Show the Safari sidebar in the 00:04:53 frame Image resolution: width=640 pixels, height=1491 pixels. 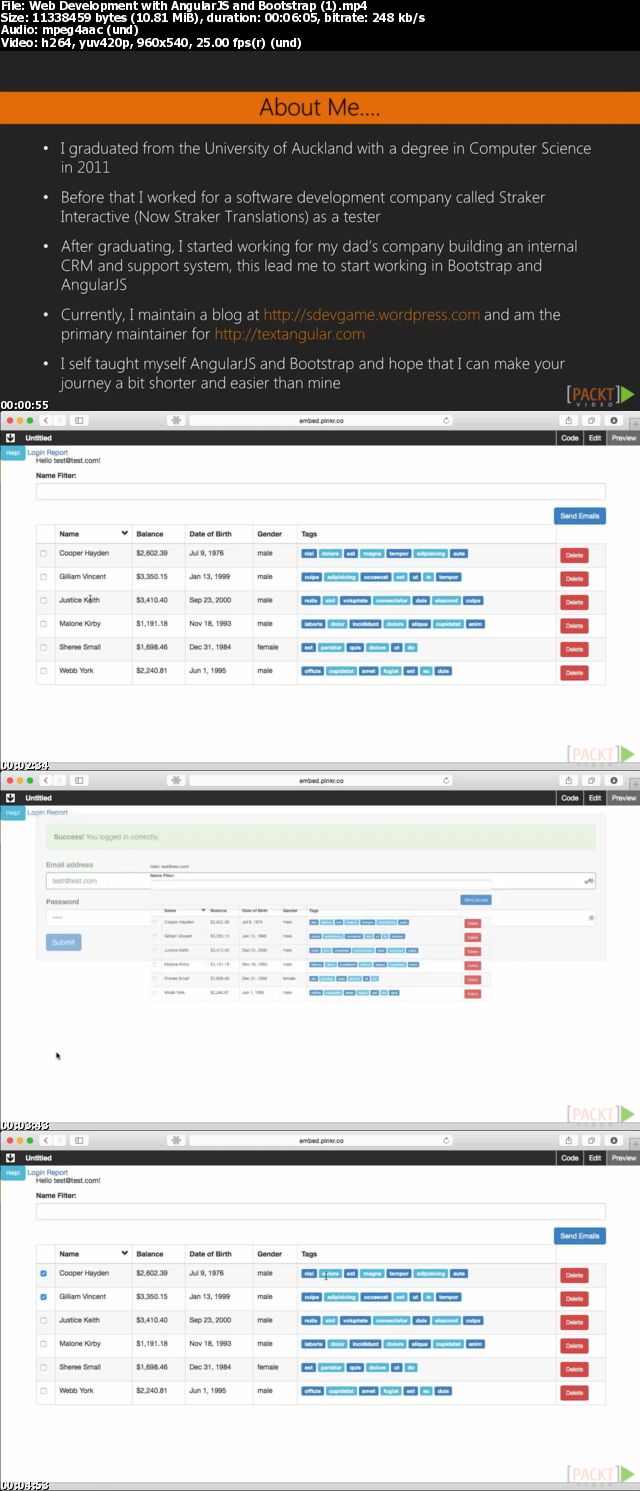click(79, 1140)
